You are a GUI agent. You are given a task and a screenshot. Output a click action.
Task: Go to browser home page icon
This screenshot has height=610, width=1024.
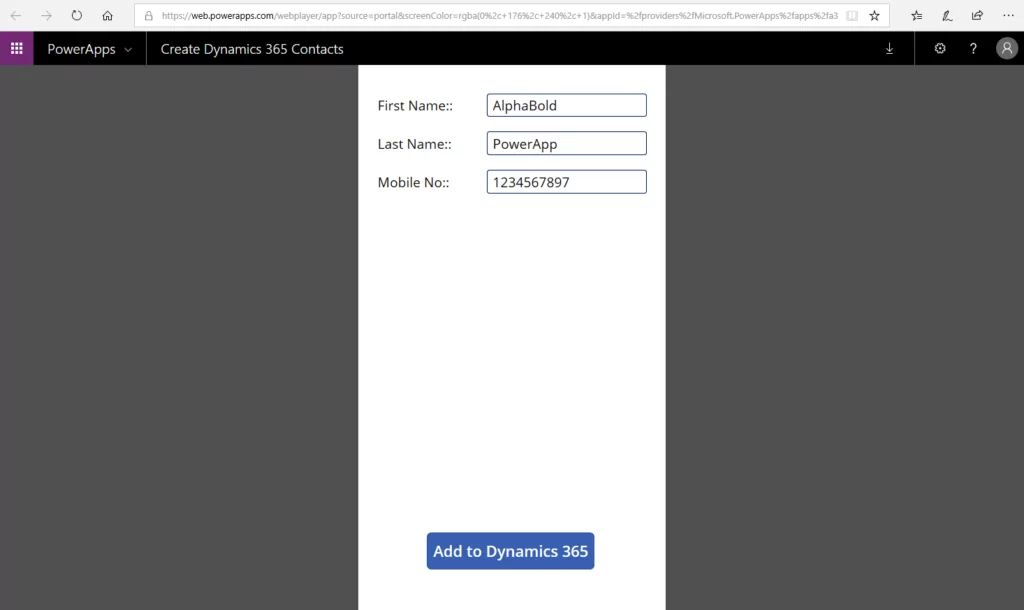pos(107,16)
